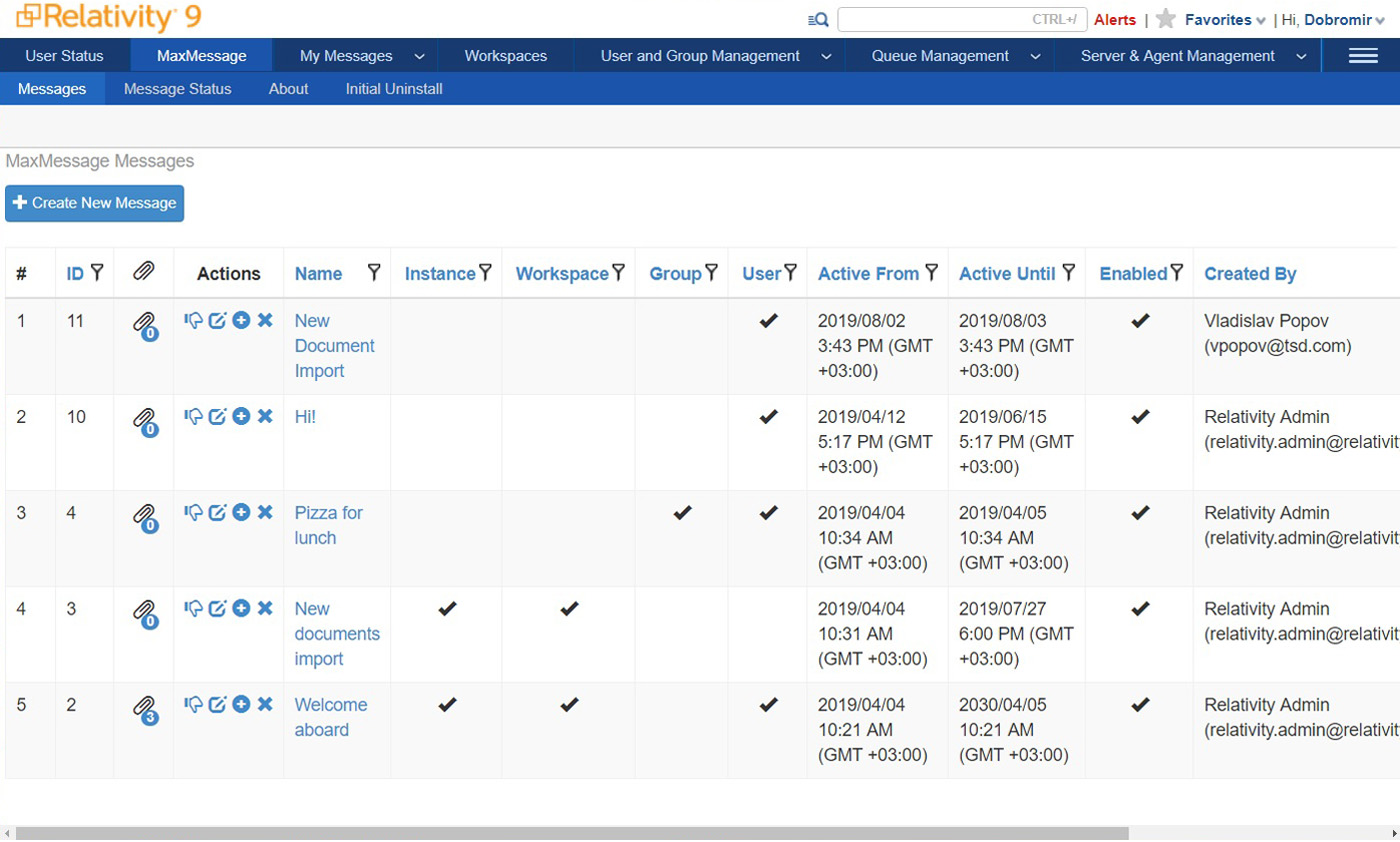
Task: Open the About sub-tab
Action: click(x=289, y=89)
